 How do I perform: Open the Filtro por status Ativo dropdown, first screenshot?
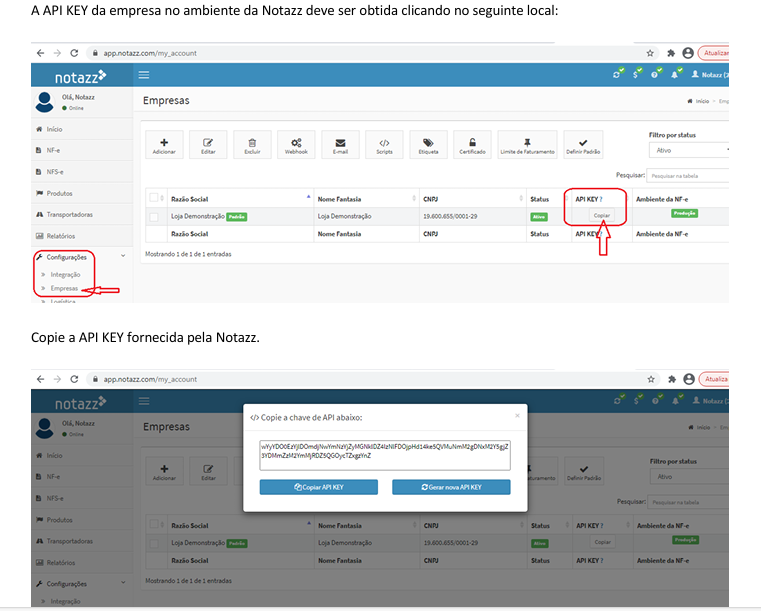[689, 150]
